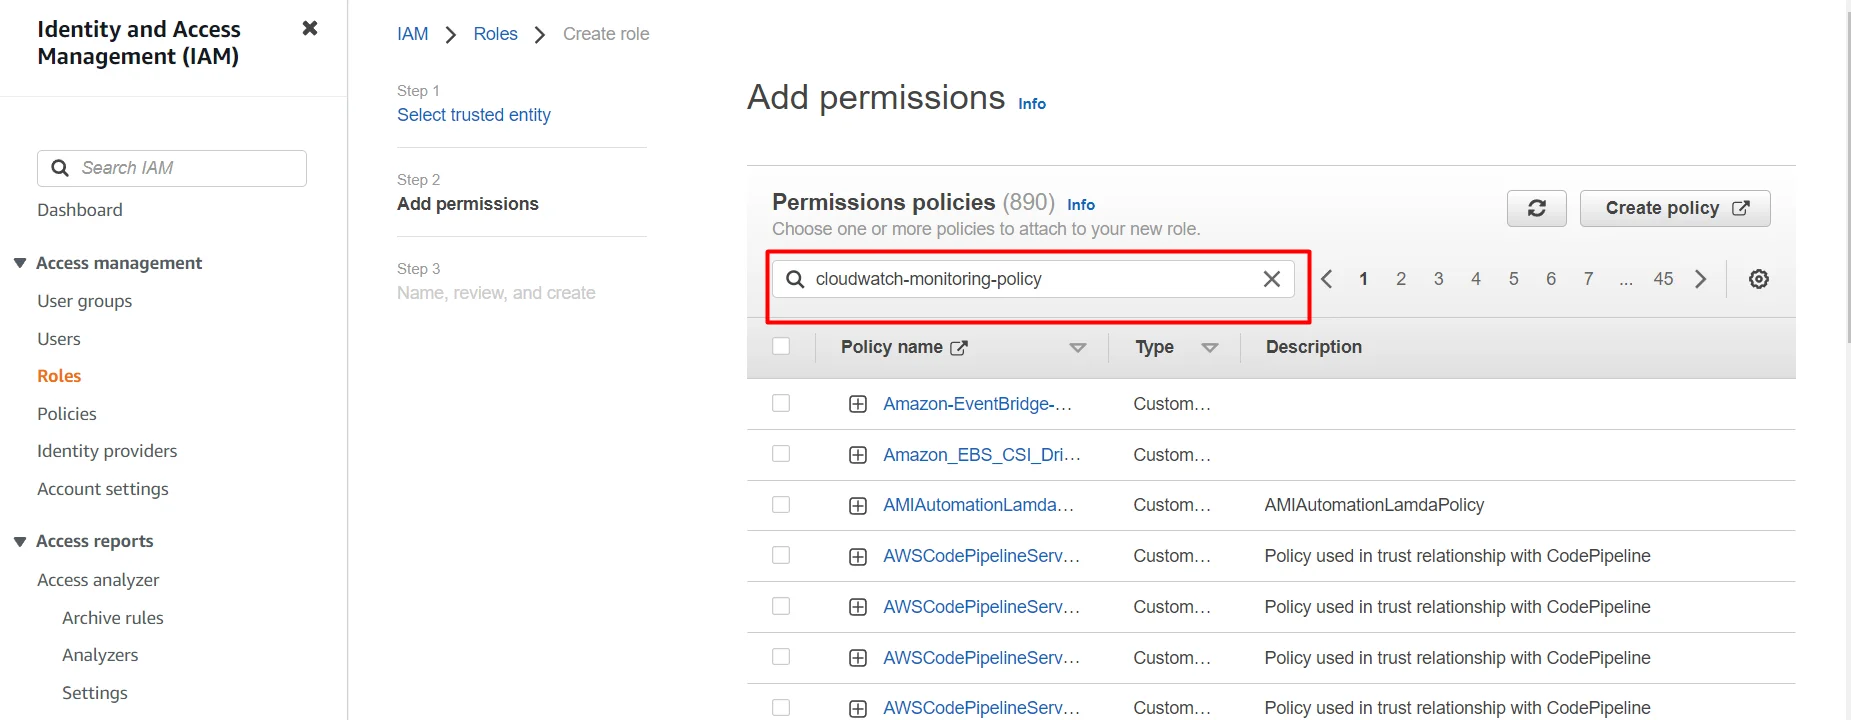Open Identity providers in sidebar
The image size is (1851, 720).
pyautogui.click(x=107, y=451)
